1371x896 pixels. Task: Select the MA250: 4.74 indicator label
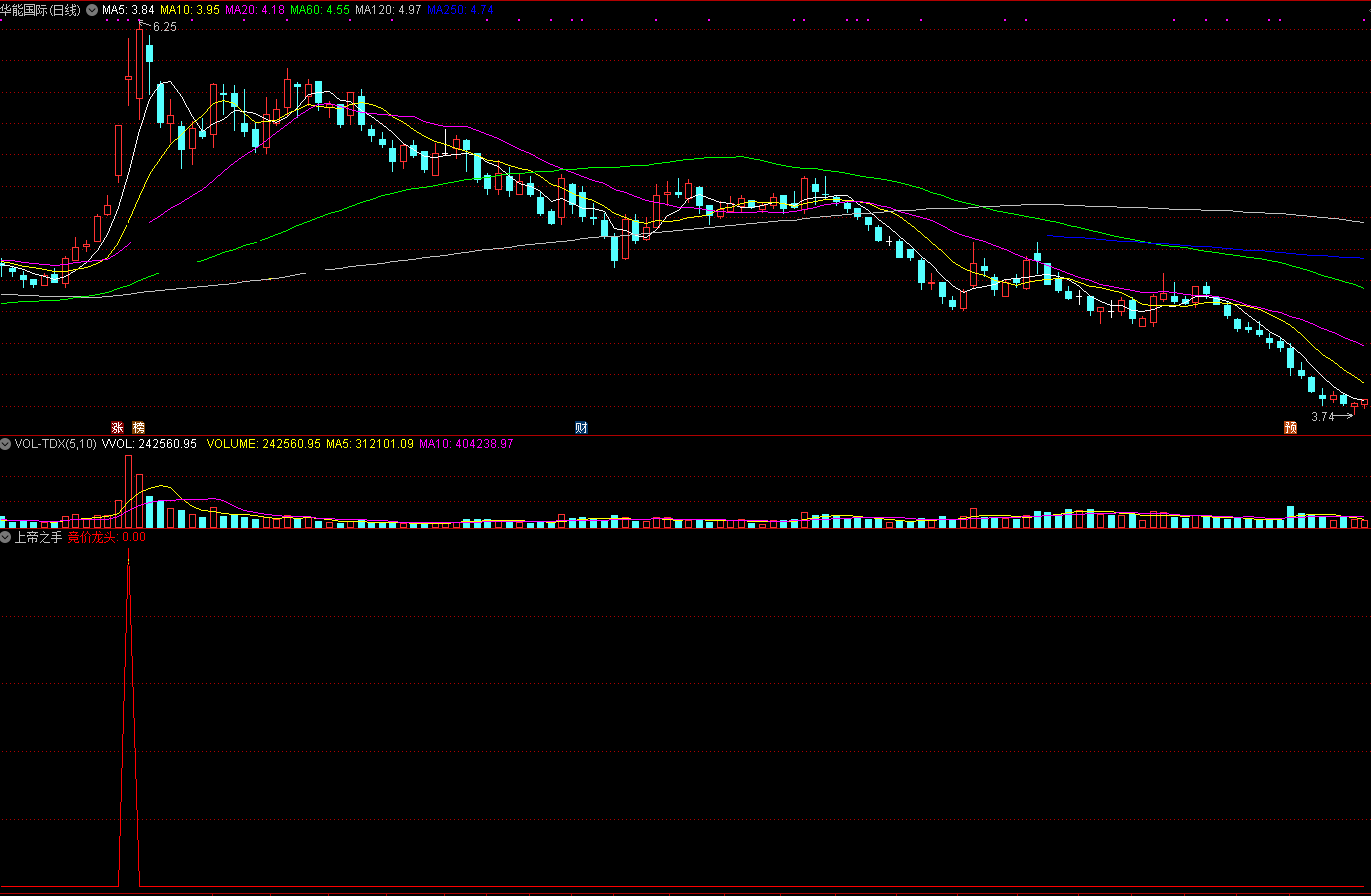point(460,9)
